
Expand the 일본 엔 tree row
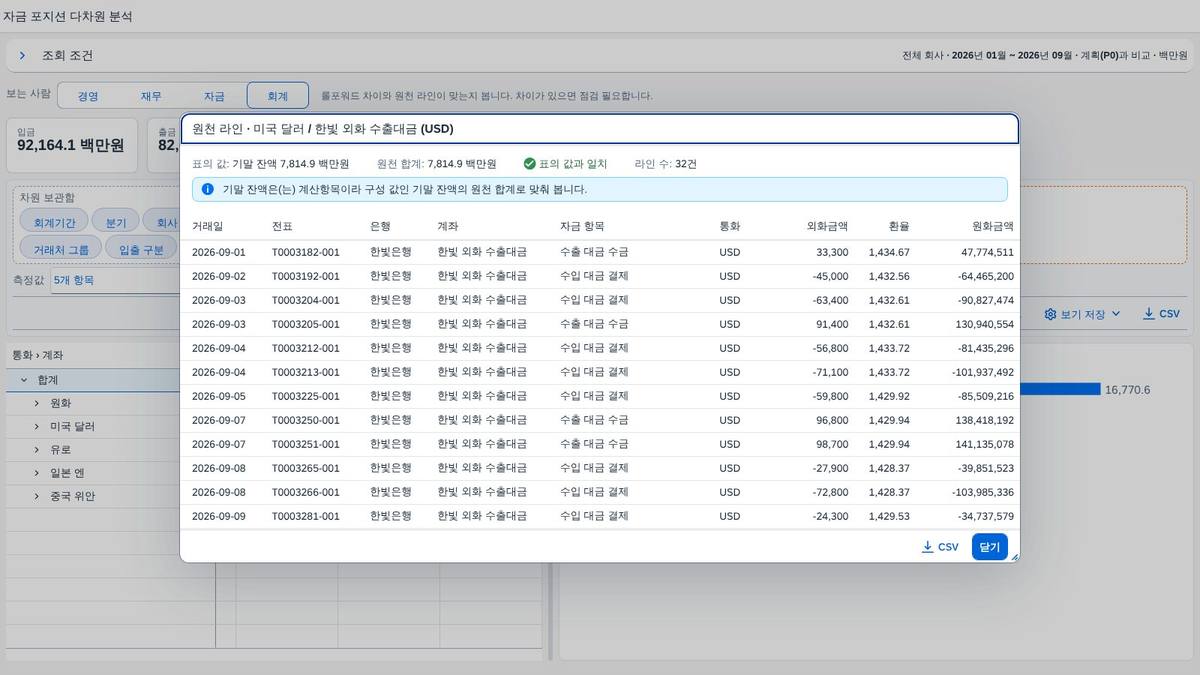(x=37, y=473)
